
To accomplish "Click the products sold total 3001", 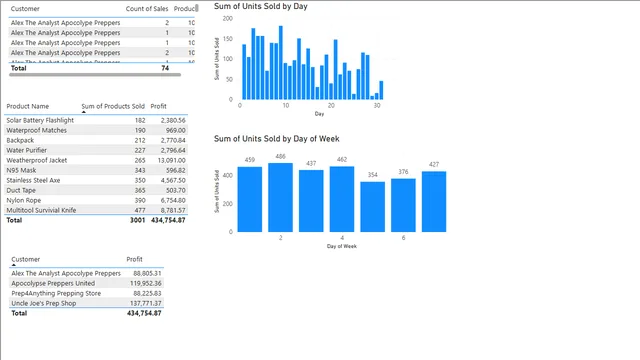I will [138, 220].
